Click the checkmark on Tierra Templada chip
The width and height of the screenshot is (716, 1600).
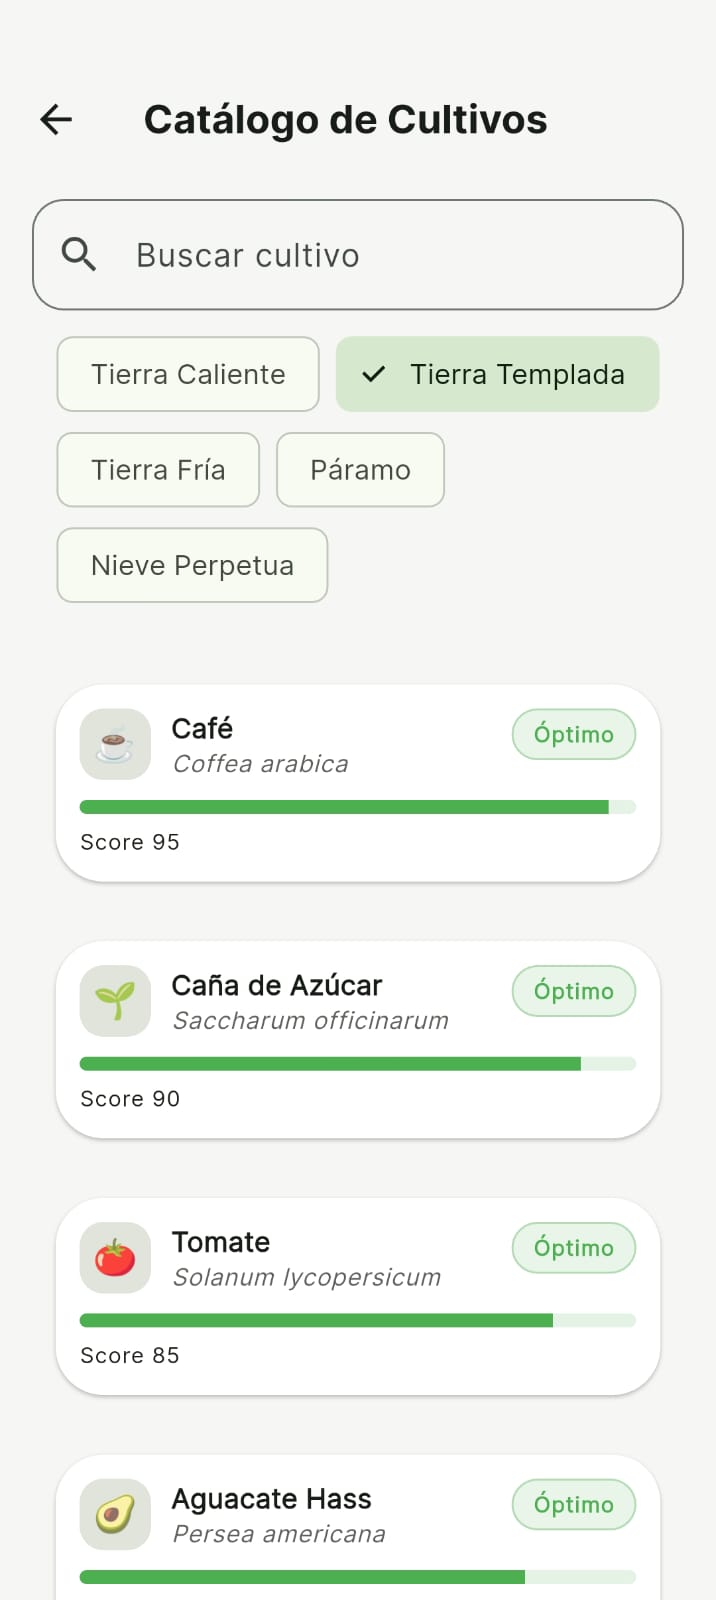(374, 375)
